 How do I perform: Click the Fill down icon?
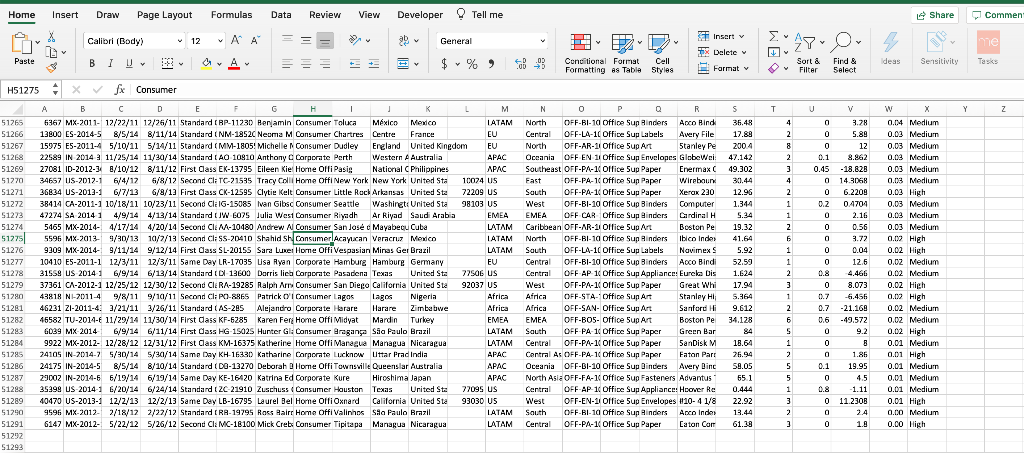click(774, 52)
